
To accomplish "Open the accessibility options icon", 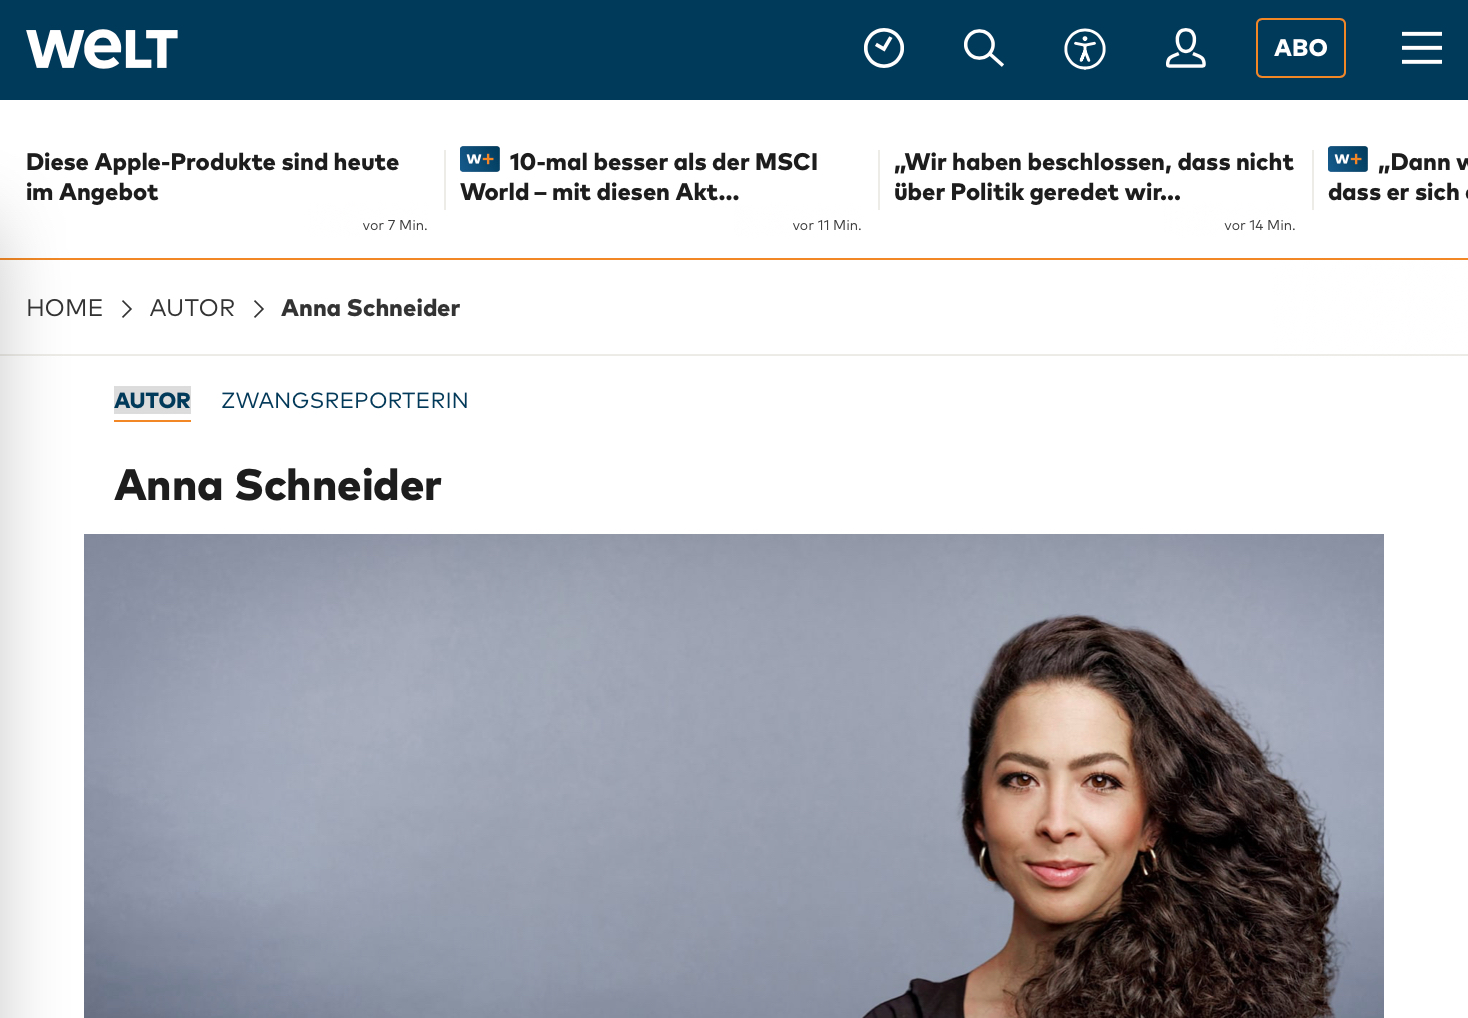I will (x=1085, y=48).
